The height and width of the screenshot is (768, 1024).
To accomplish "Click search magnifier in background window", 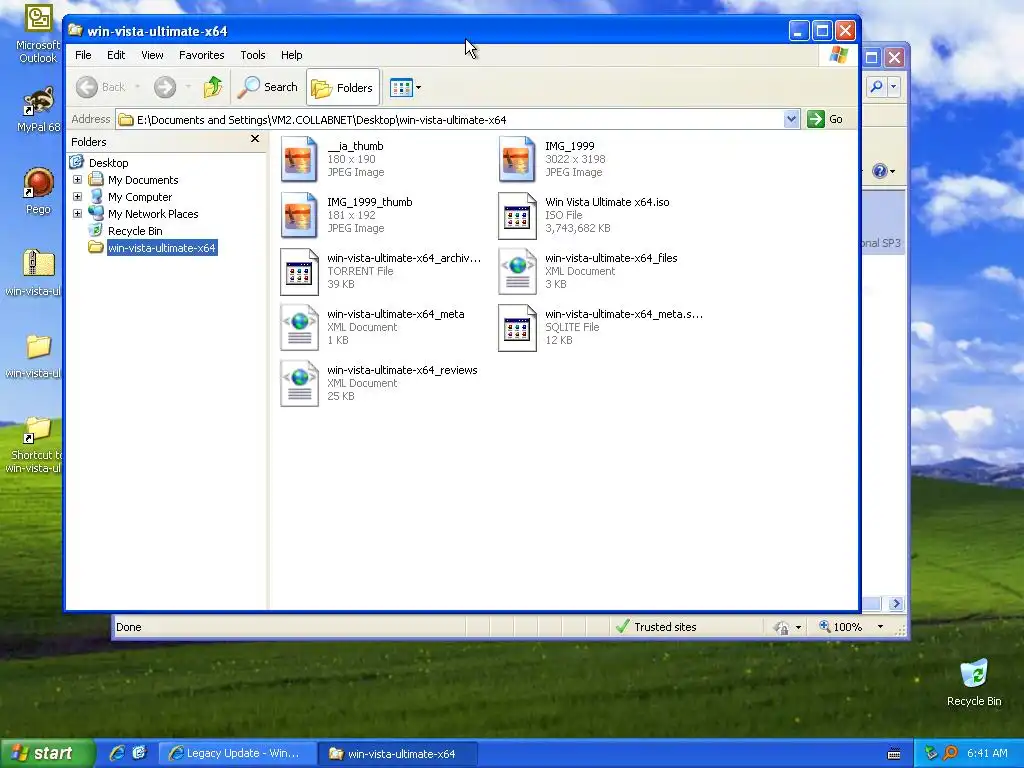I will 876,87.
